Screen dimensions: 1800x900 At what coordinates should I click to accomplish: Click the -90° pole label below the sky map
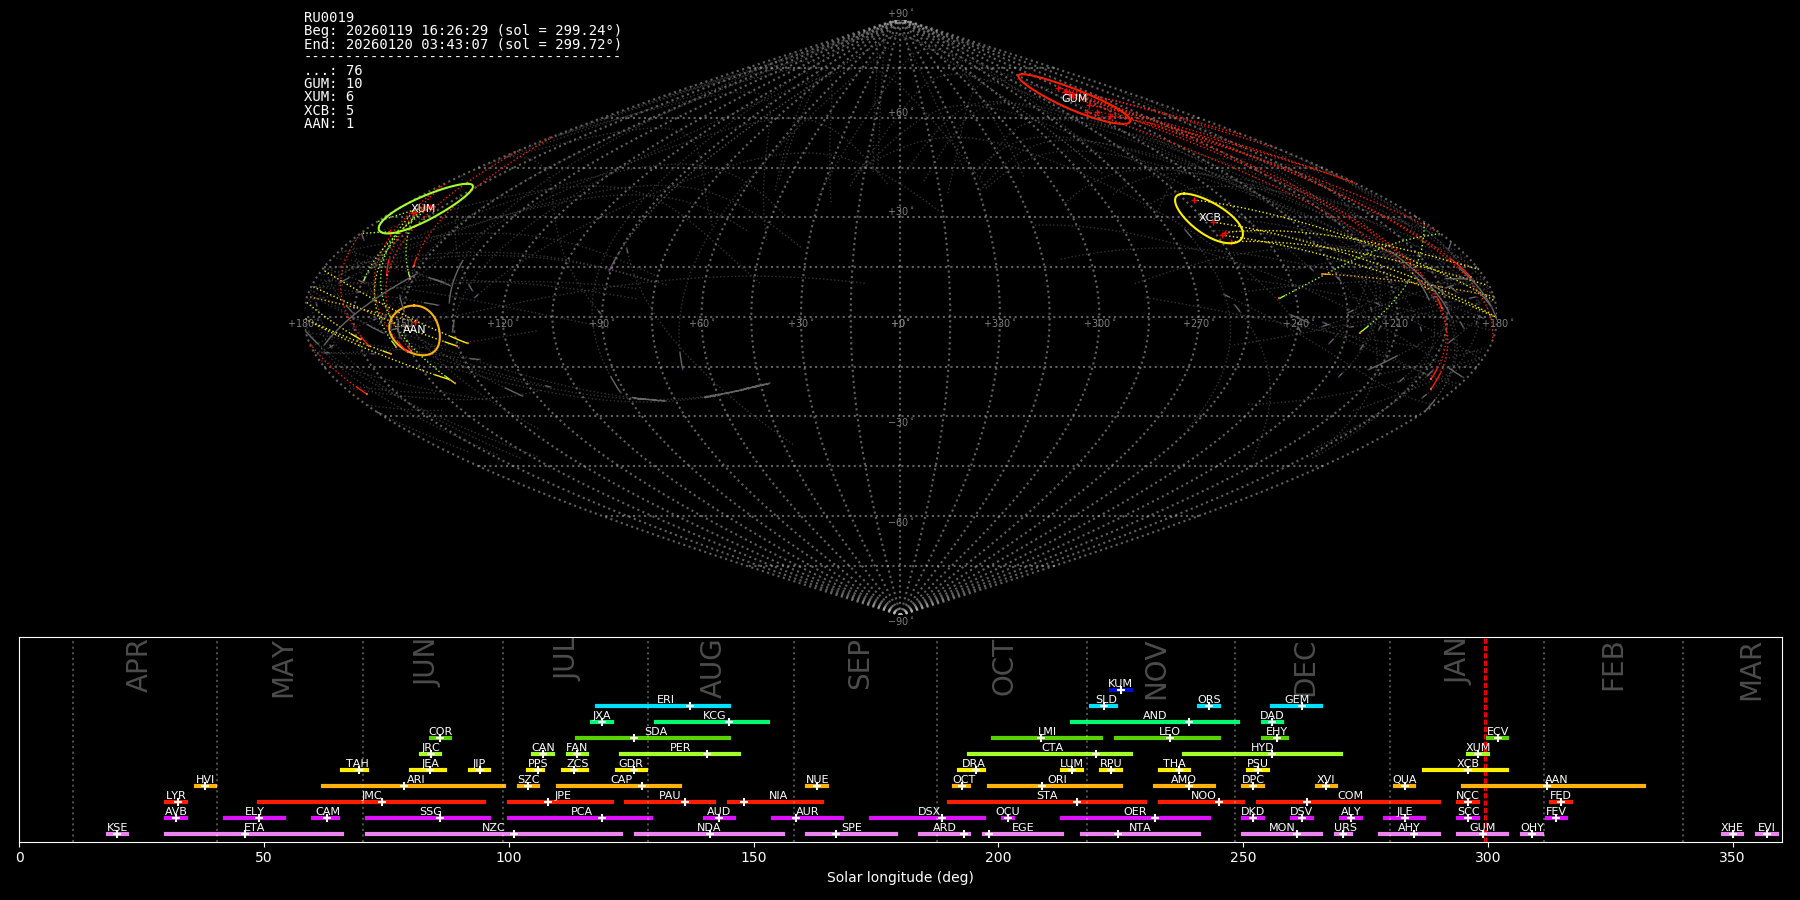[x=900, y=622]
